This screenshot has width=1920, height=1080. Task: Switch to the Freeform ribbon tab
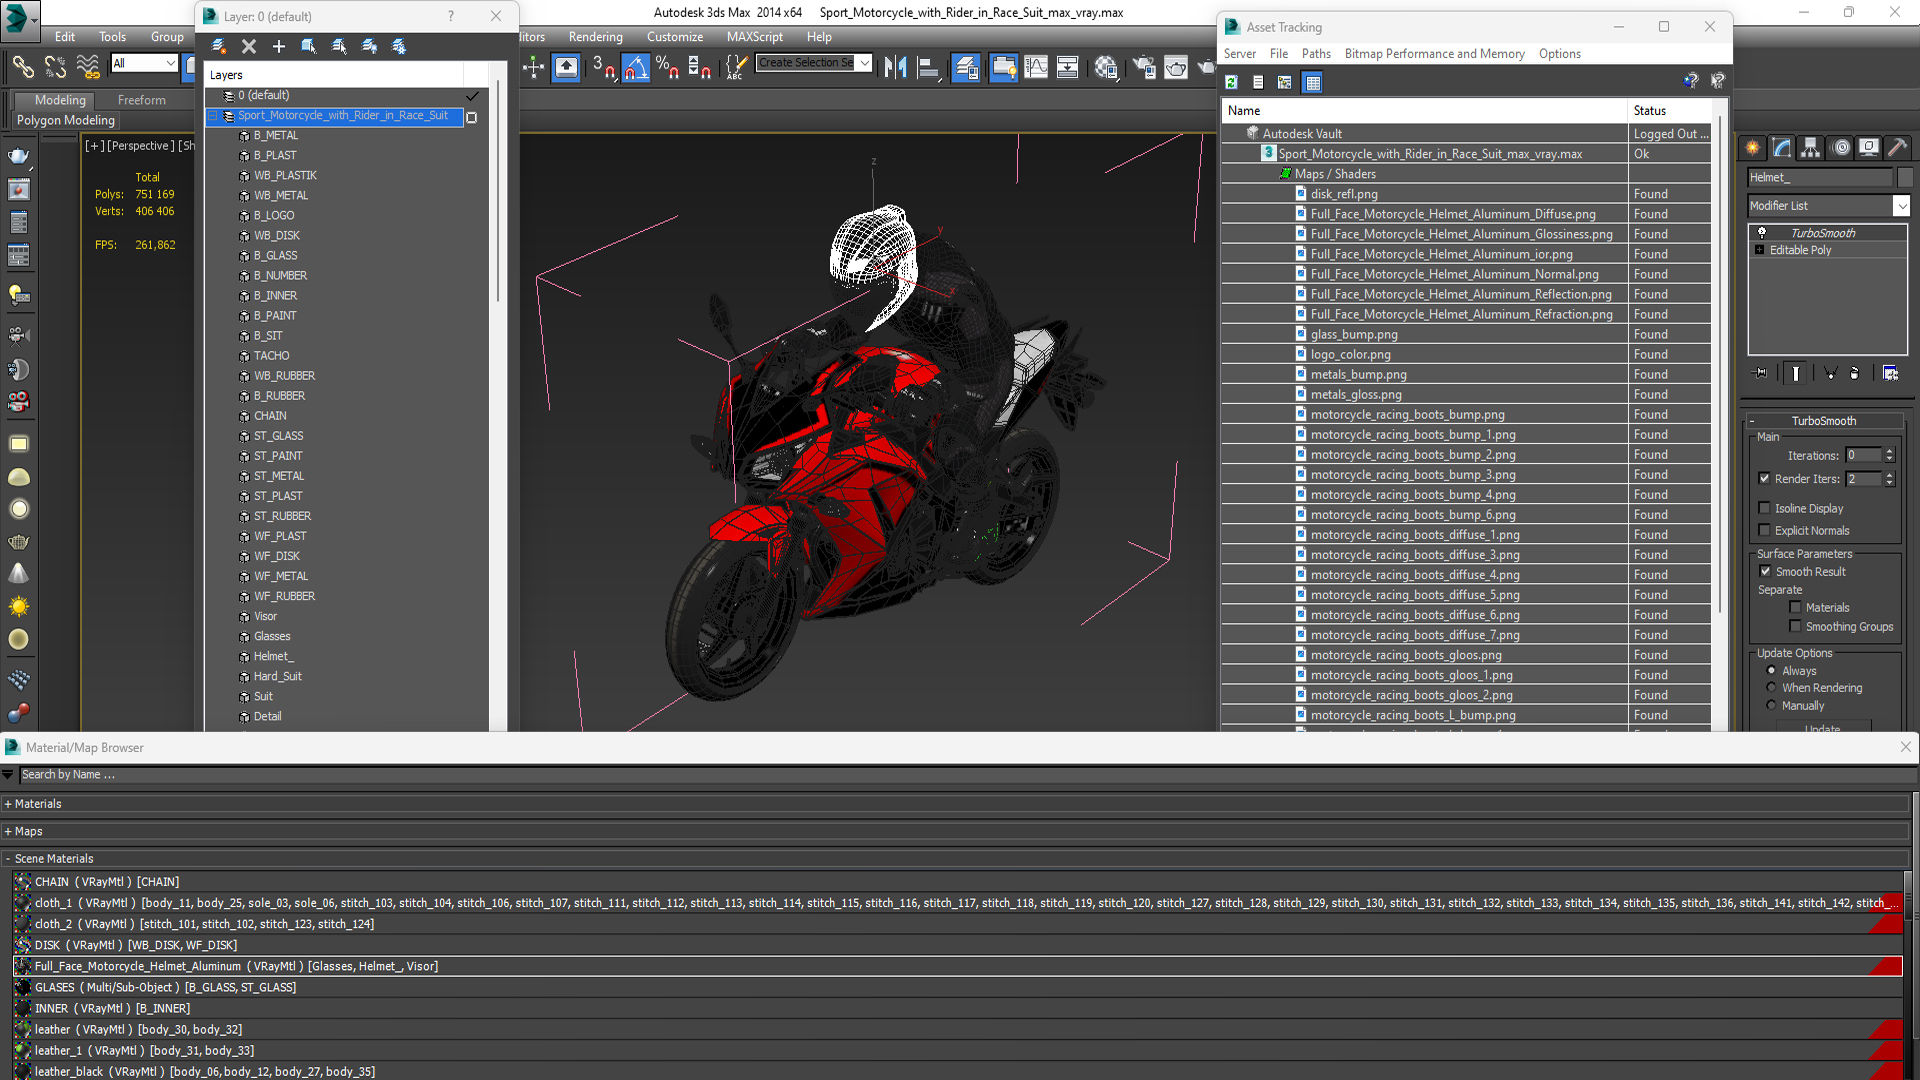tap(142, 100)
